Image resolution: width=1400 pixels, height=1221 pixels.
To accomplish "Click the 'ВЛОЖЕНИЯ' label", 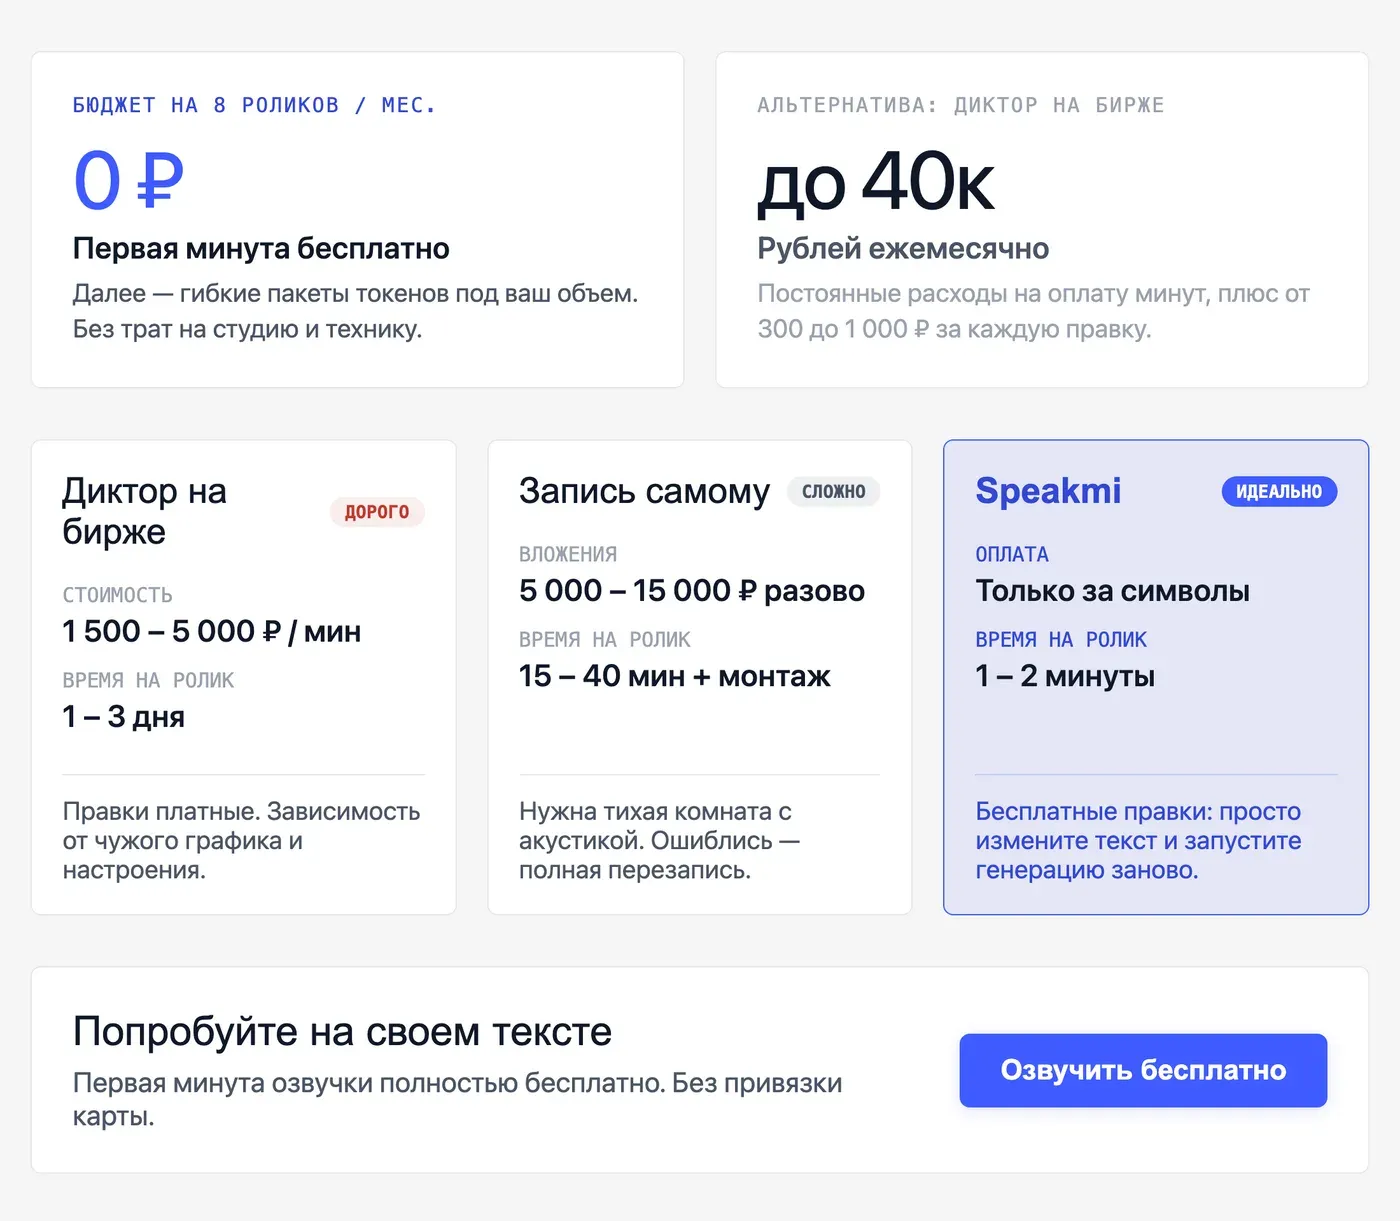I will [x=568, y=554].
